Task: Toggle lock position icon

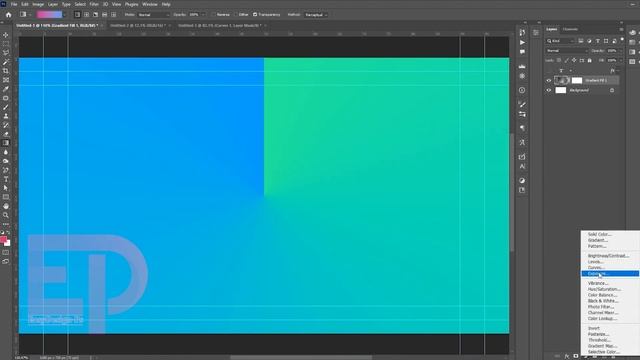Action: click(x=574, y=60)
